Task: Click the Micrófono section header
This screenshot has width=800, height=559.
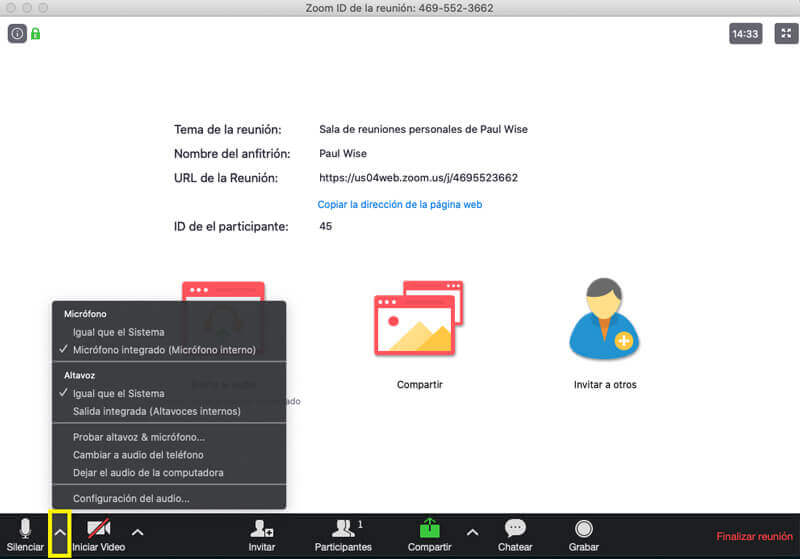Action: point(85,314)
